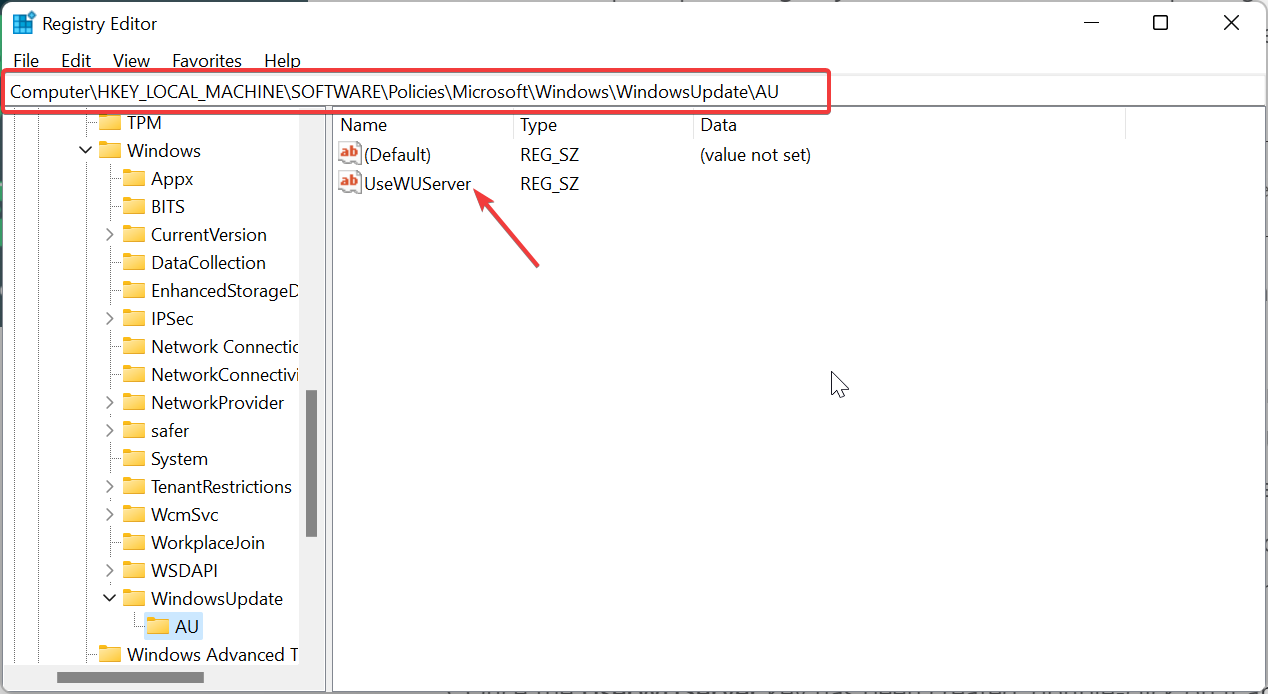Screen dimensions: 1268x694
Task: Minimize the Registry Editor window
Action: tap(1090, 23)
